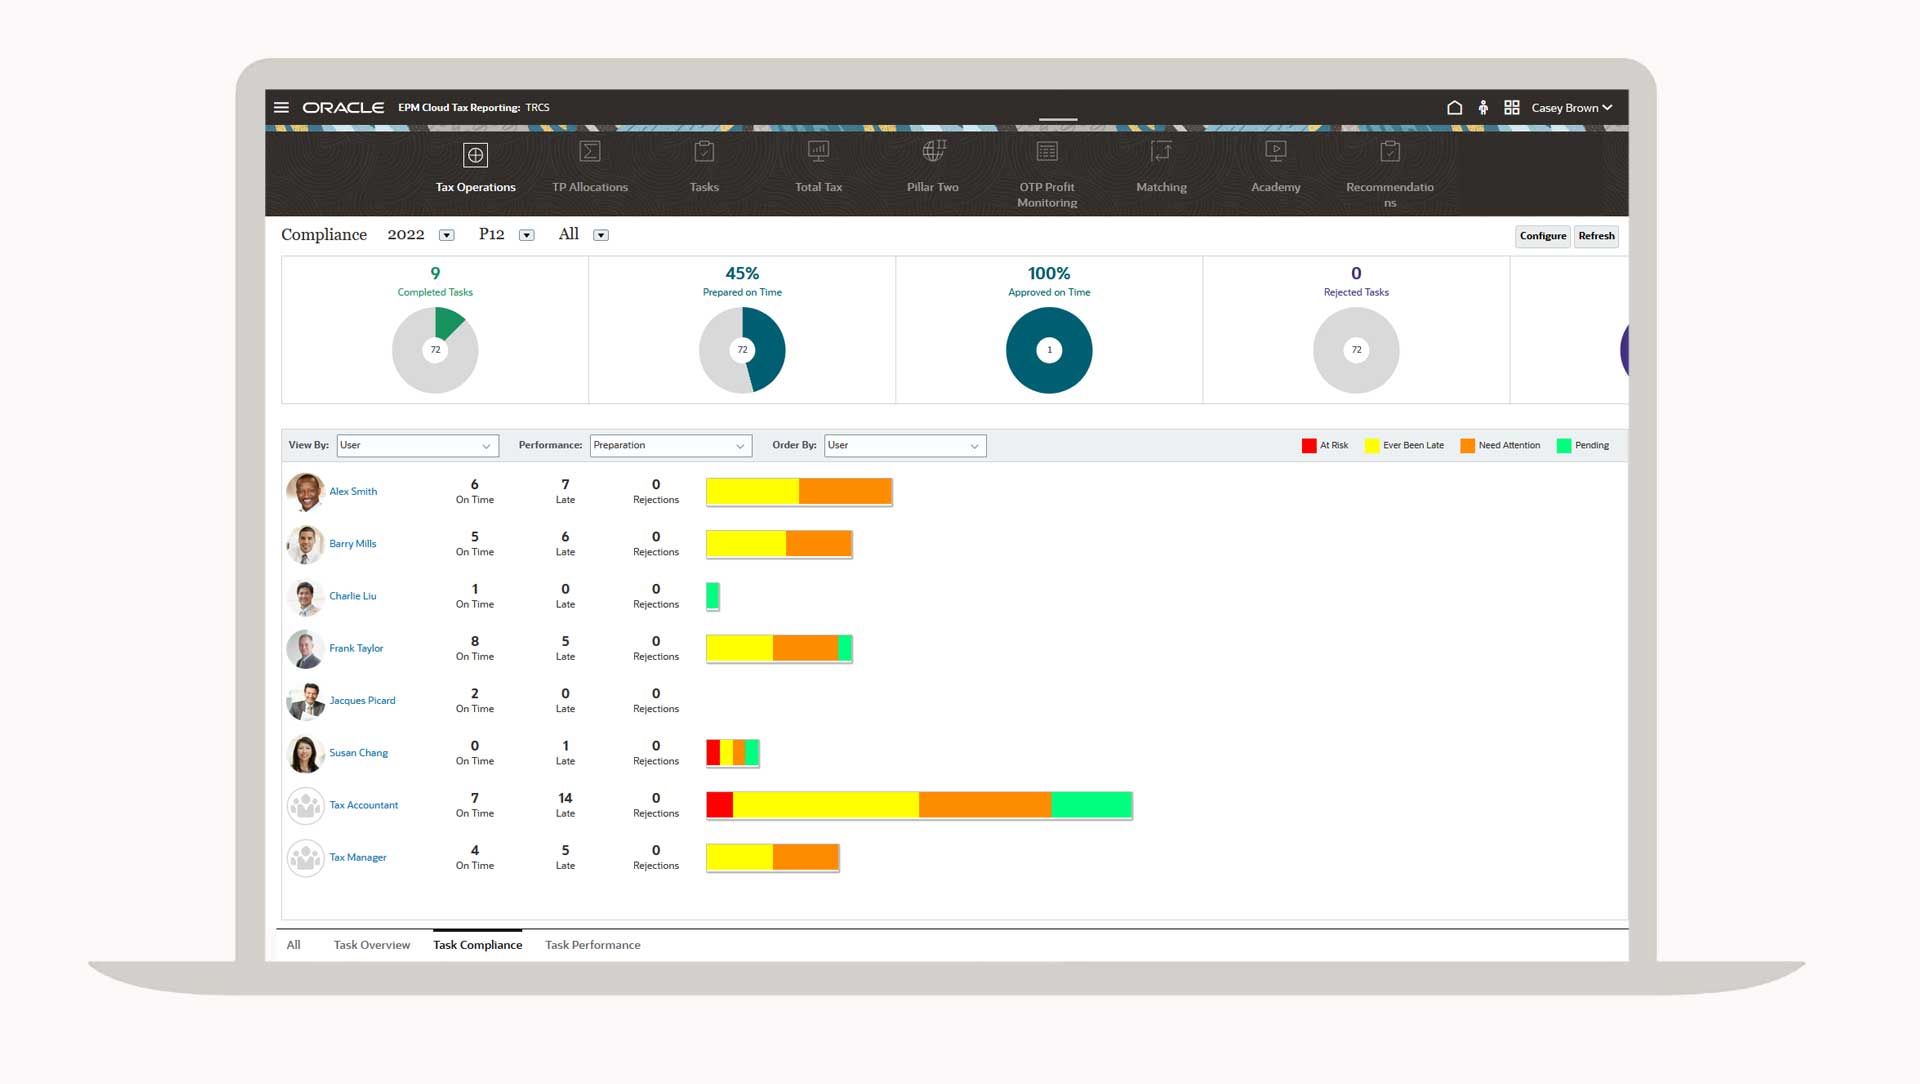Open the Tax Operations cluster icon
The width and height of the screenshot is (1920, 1084).
(x=475, y=155)
